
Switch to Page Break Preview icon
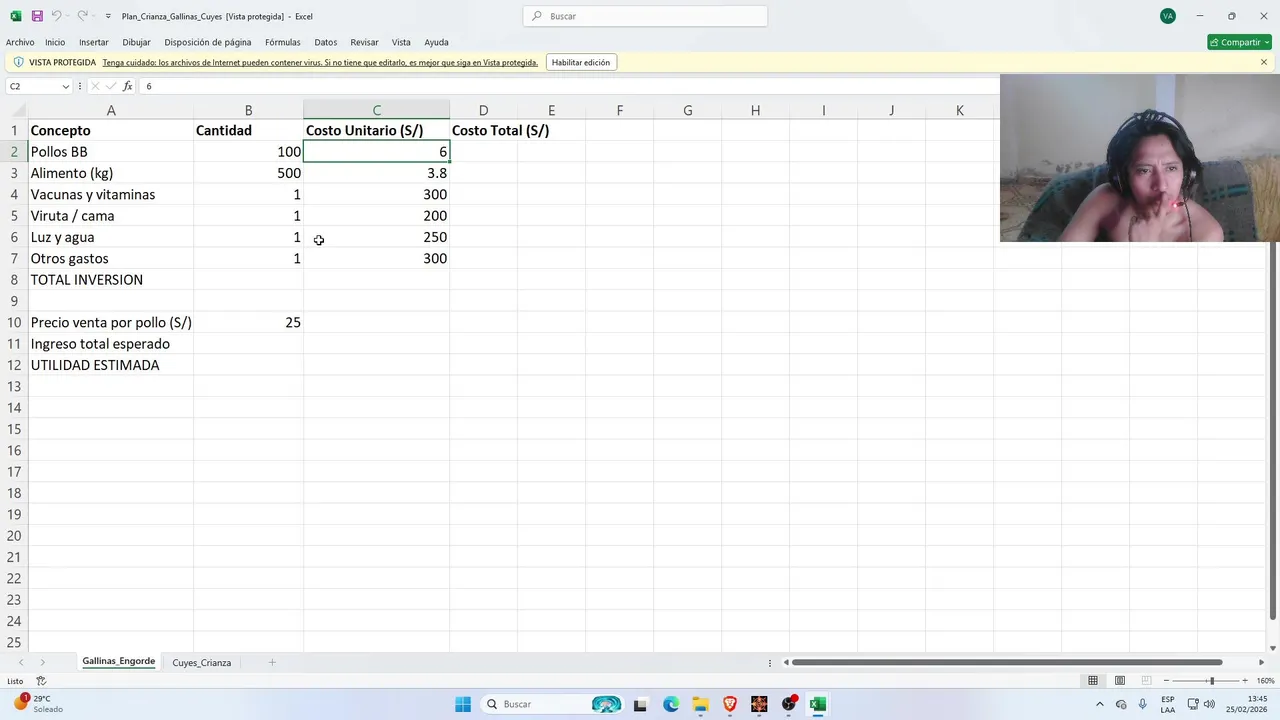(1147, 681)
